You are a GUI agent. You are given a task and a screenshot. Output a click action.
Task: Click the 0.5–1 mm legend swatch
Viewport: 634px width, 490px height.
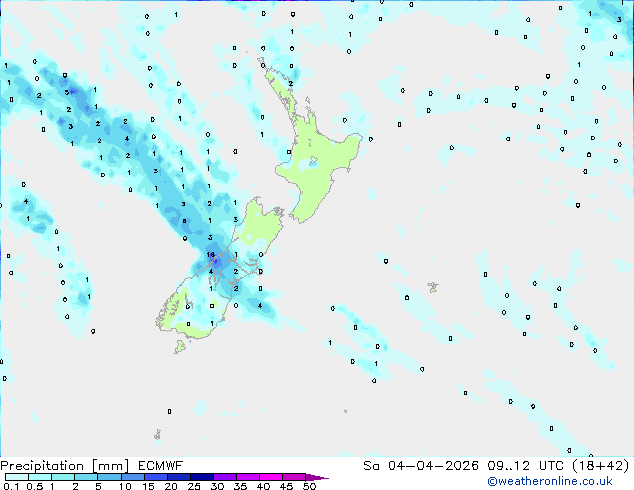(40, 477)
